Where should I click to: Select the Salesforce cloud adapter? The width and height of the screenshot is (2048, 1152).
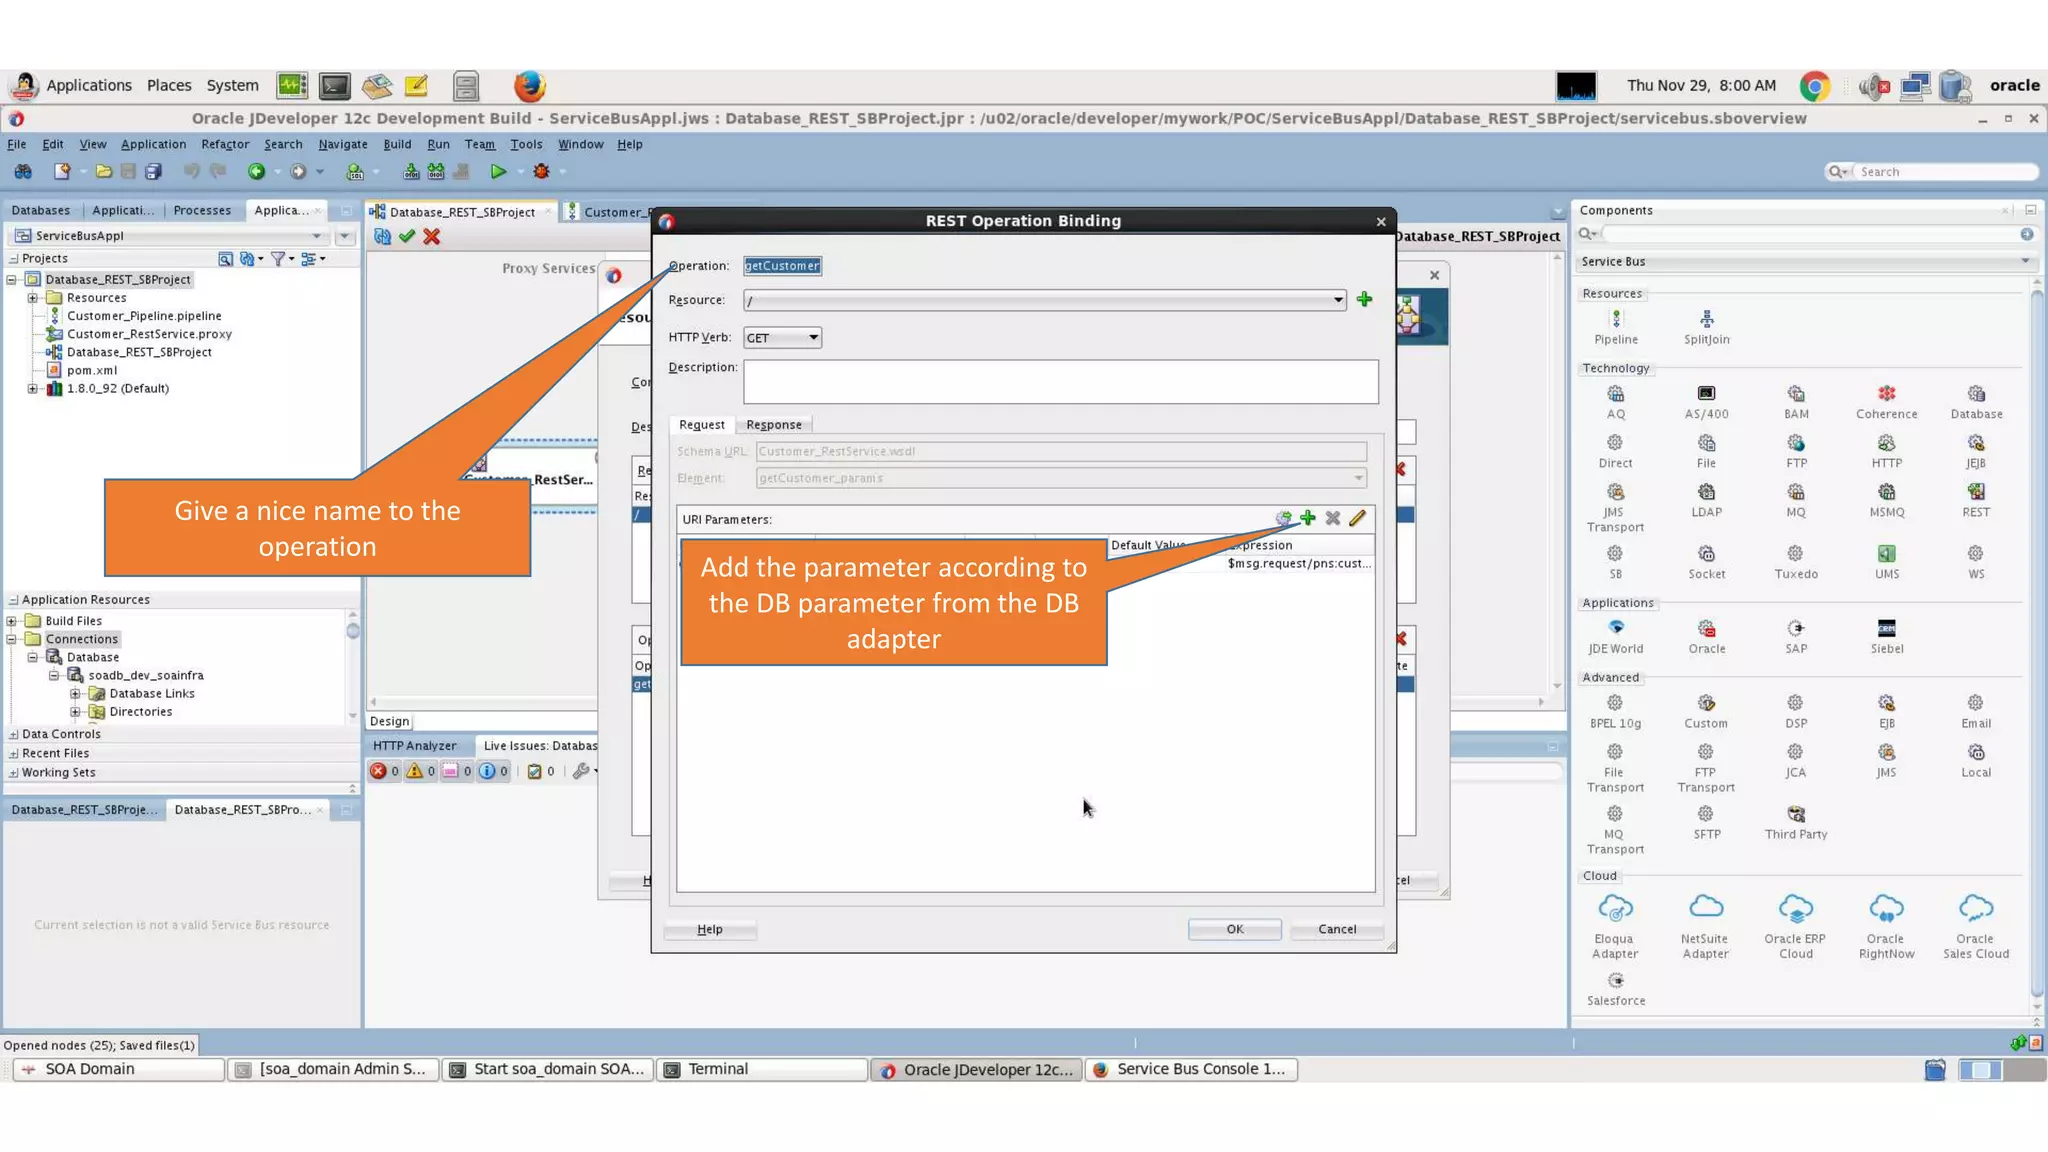pos(1615,988)
